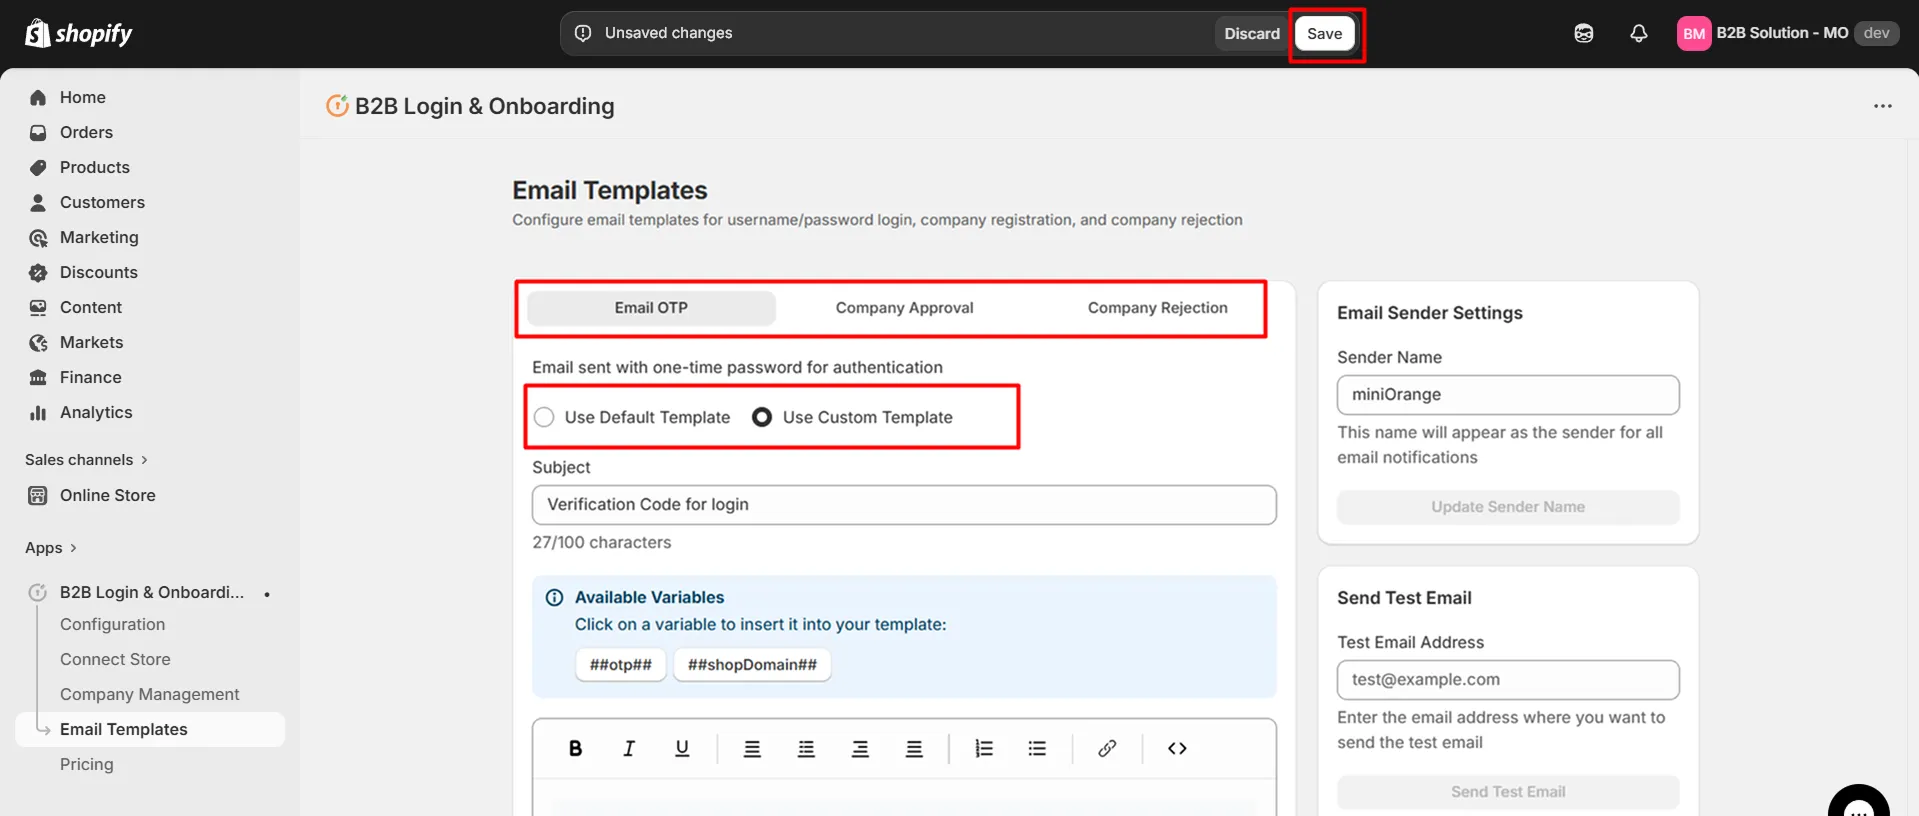Save the unsaved changes
The height and width of the screenshot is (816, 1919).
click(1324, 33)
